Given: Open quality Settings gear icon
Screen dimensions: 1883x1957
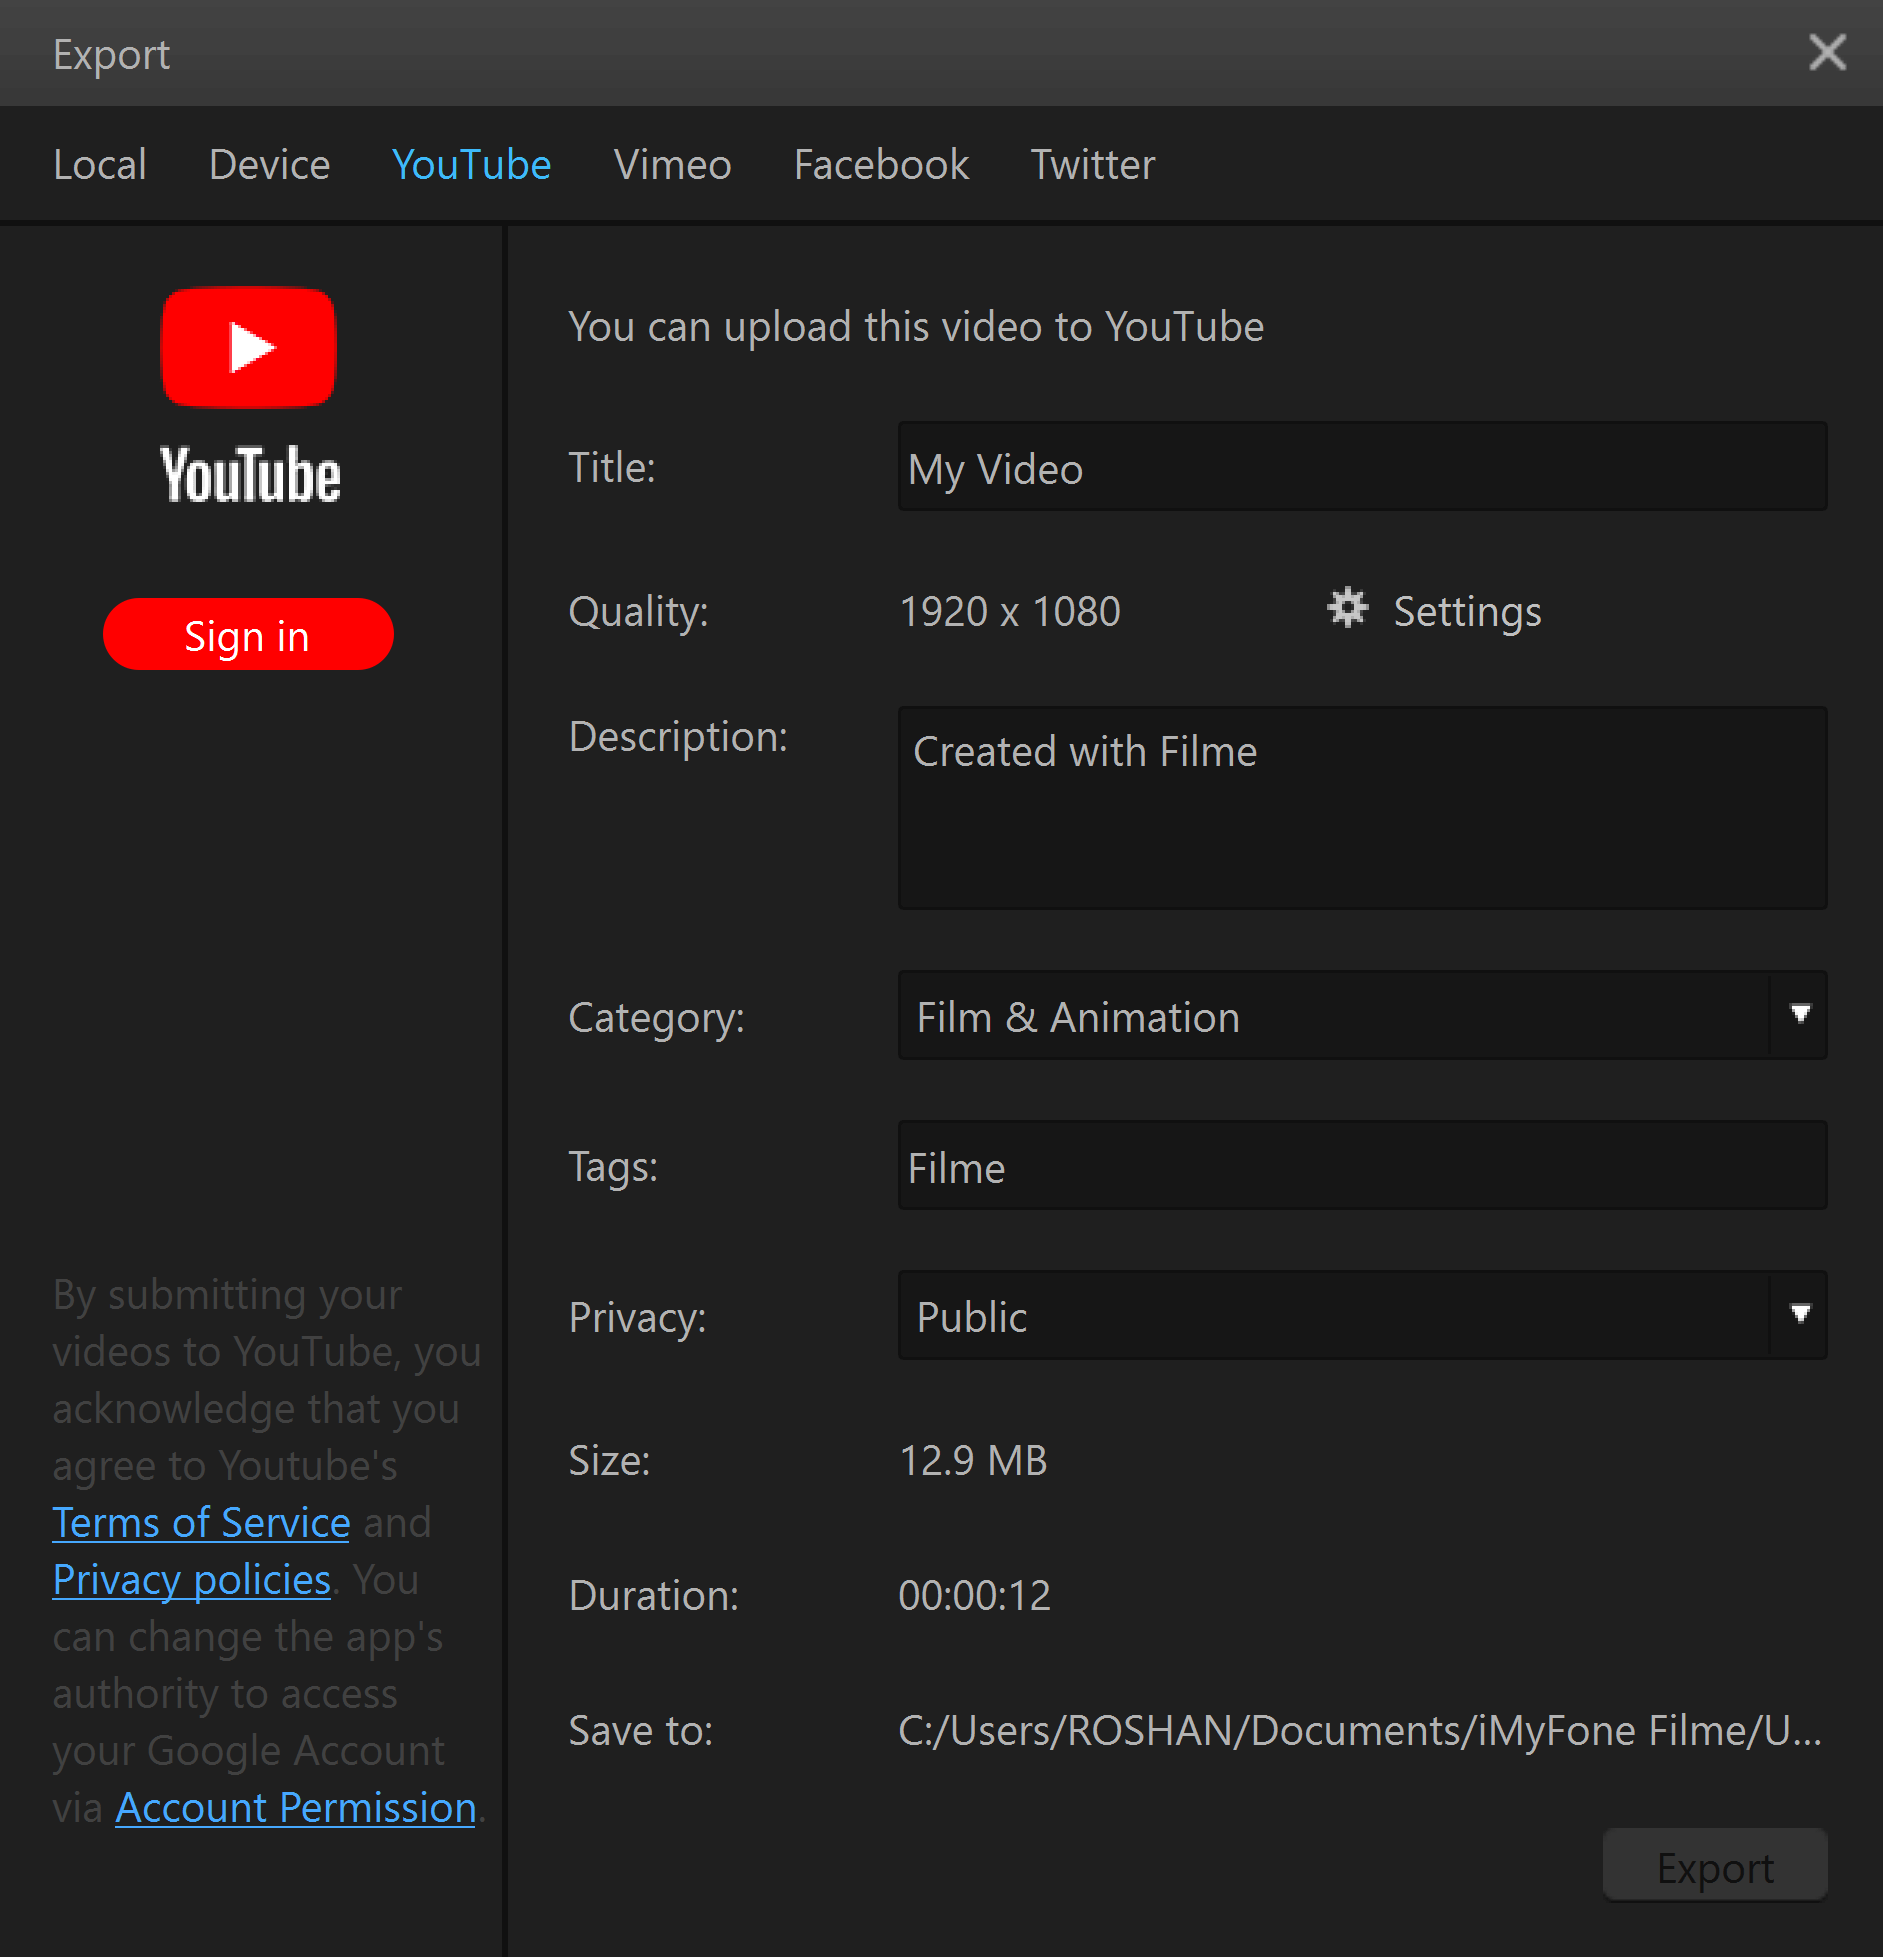Looking at the screenshot, I should click(1347, 608).
